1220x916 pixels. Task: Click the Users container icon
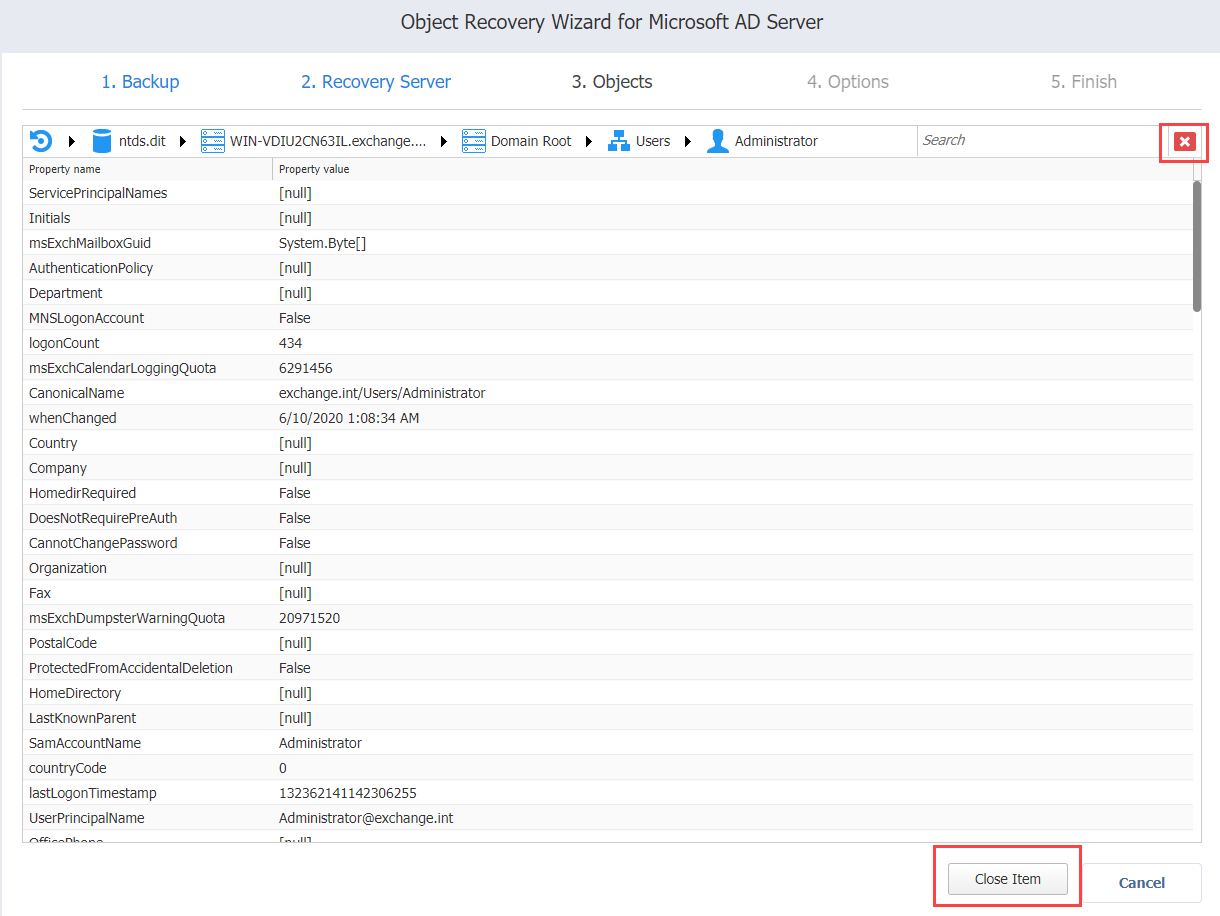pos(617,140)
